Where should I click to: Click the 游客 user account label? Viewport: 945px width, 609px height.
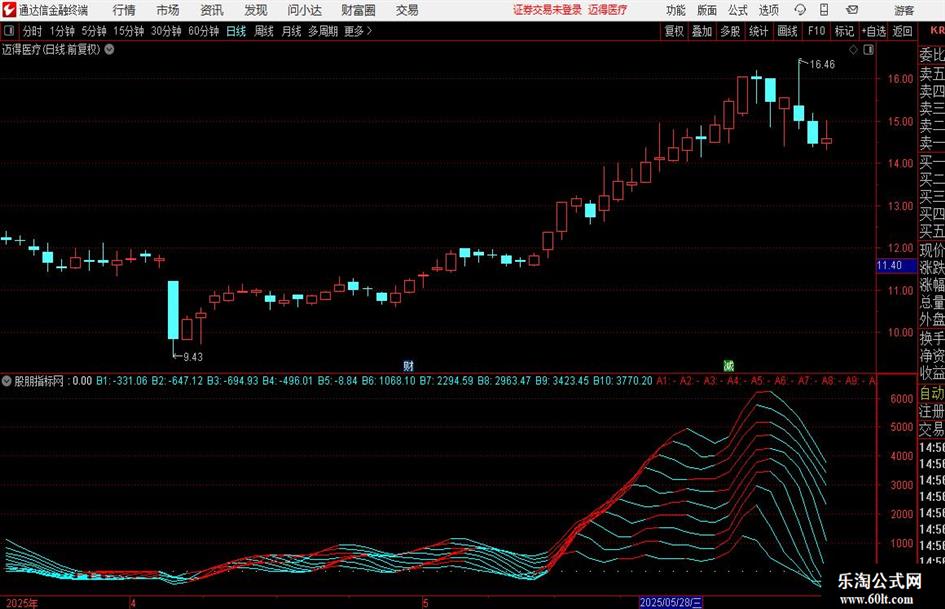pyautogui.click(x=903, y=10)
